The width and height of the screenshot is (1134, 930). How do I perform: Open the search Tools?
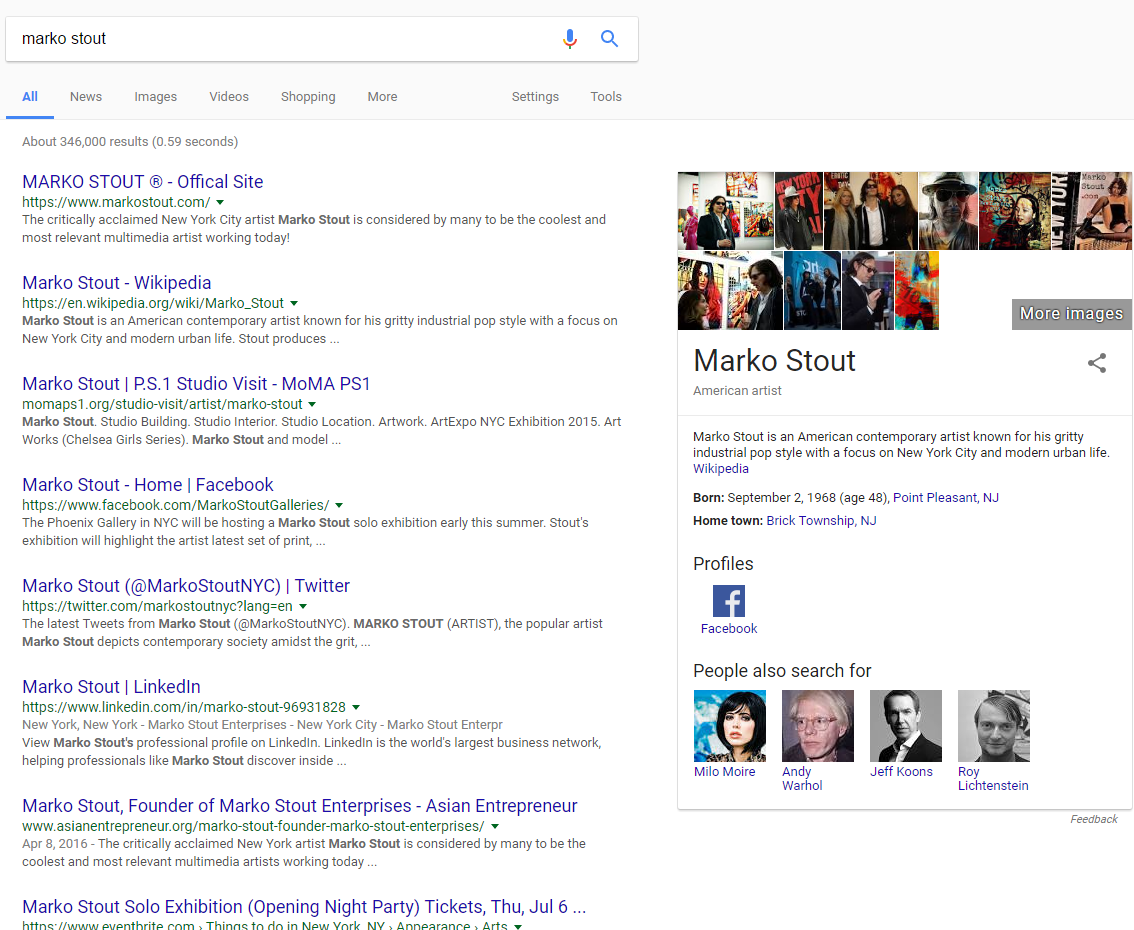(606, 96)
